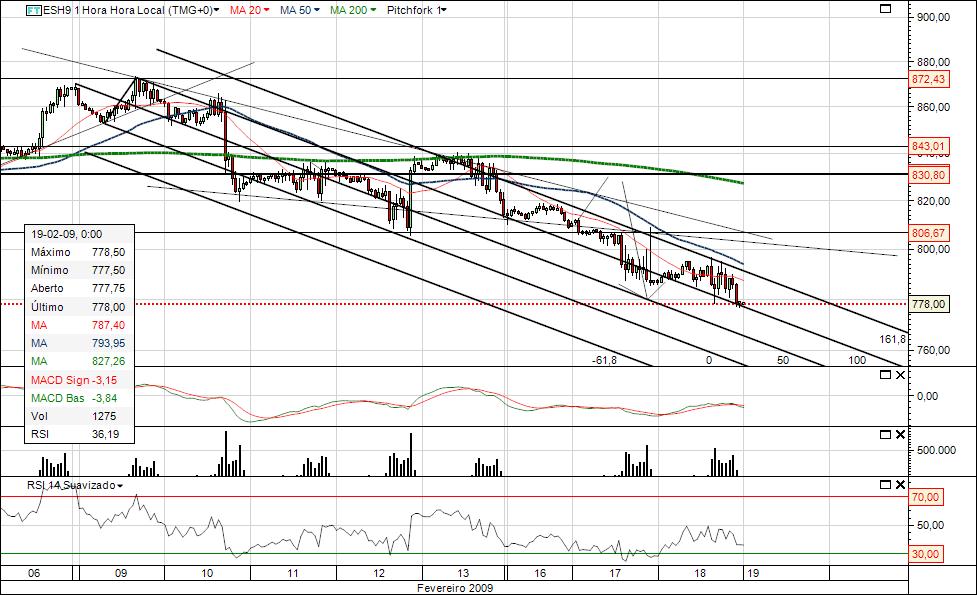
Task: Close the MACD panel
Action: (900, 375)
